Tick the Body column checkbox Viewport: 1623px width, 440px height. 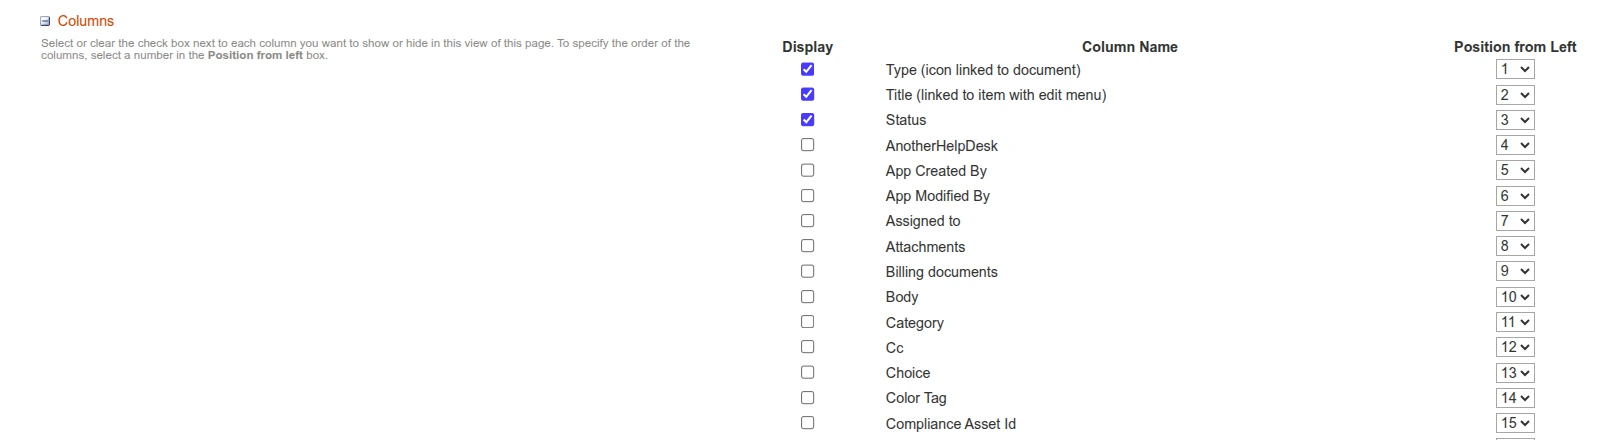click(807, 297)
